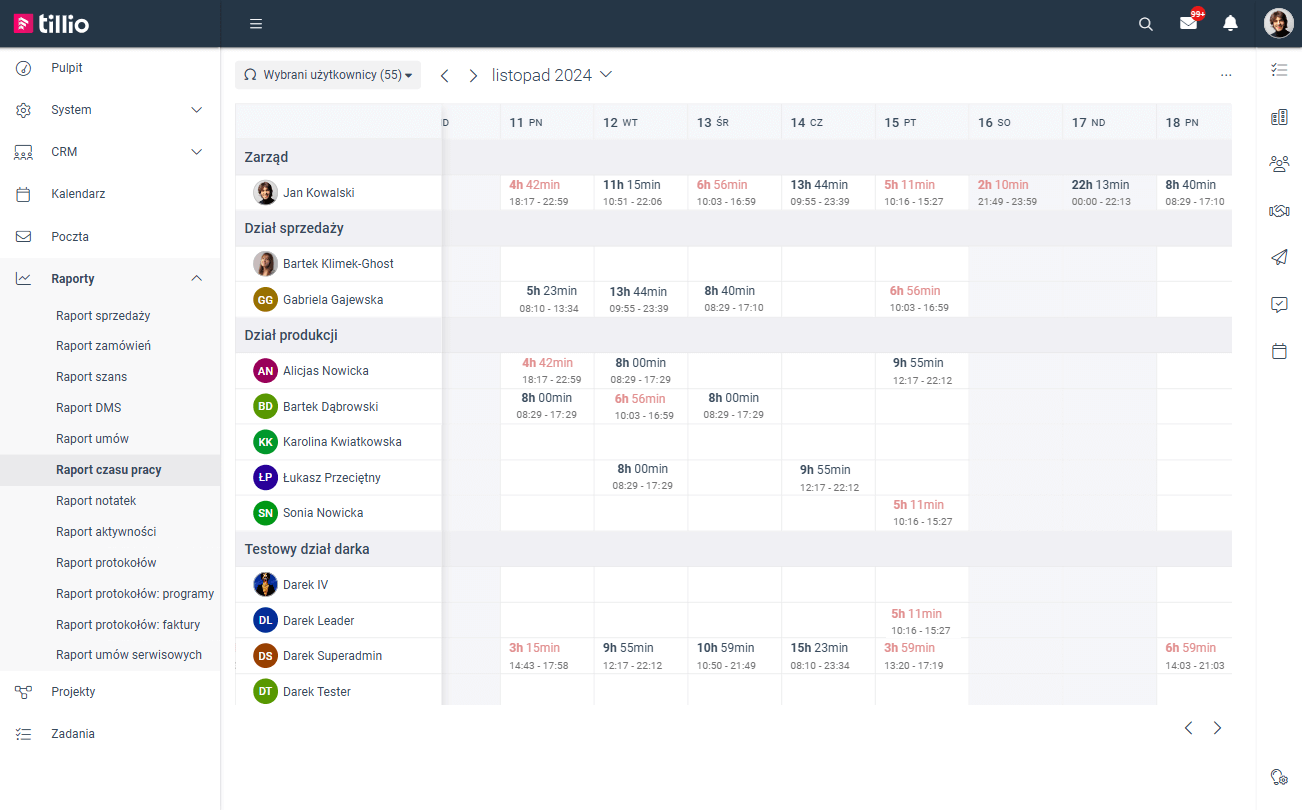Click the Dział produkcji group header
This screenshot has height=810, width=1302.
pyautogui.click(x=290, y=335)
